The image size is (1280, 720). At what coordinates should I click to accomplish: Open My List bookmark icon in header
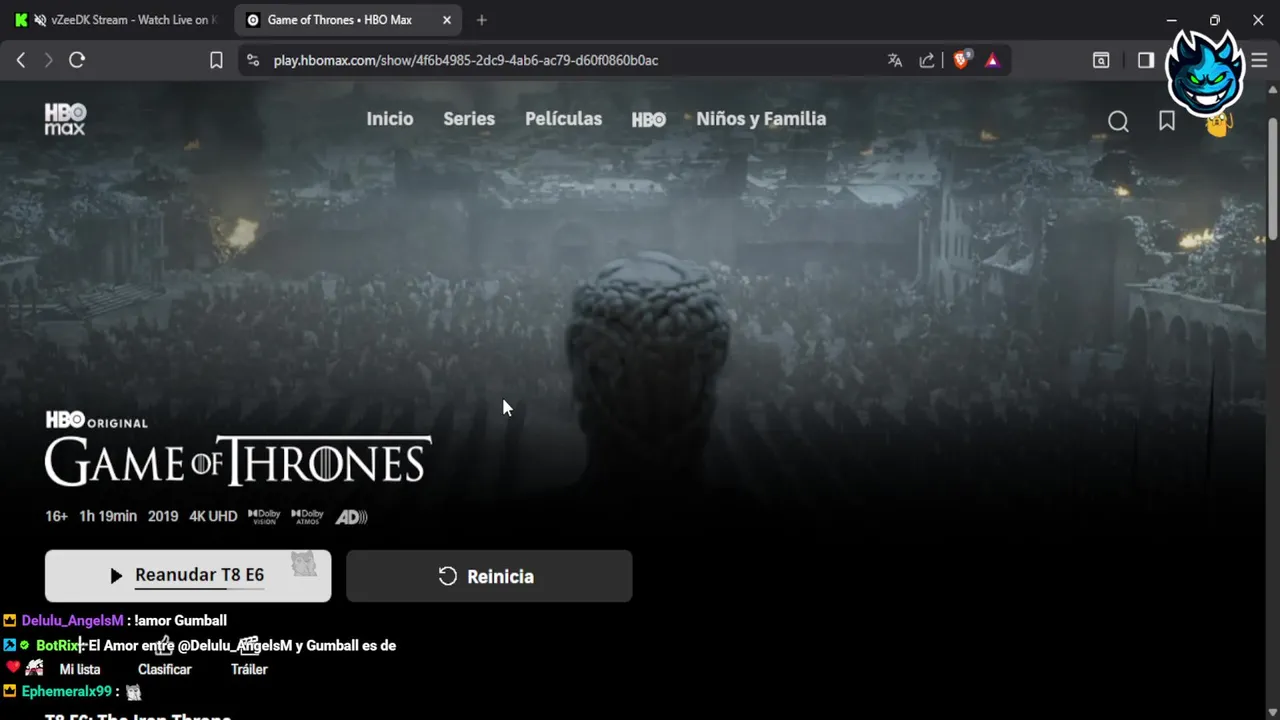pos(1167,121)
